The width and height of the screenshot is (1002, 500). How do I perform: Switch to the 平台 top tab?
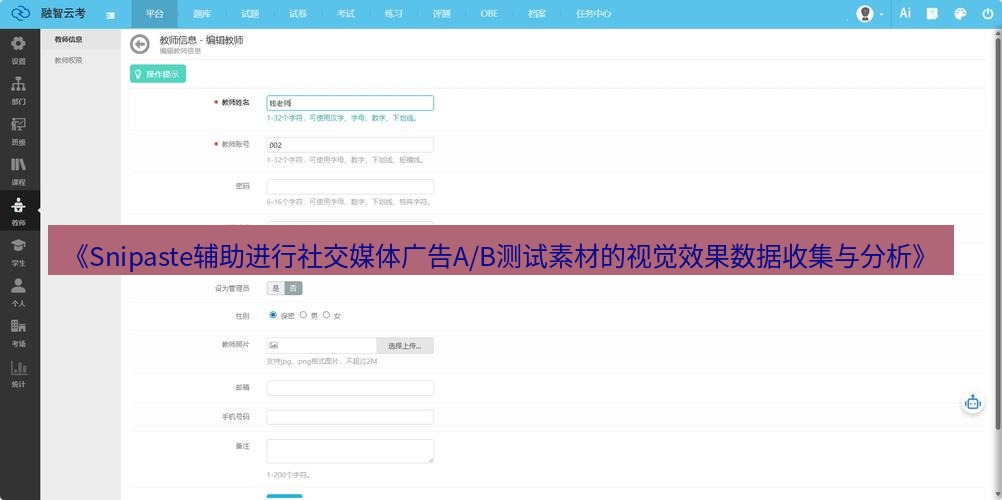coord(155,13)
